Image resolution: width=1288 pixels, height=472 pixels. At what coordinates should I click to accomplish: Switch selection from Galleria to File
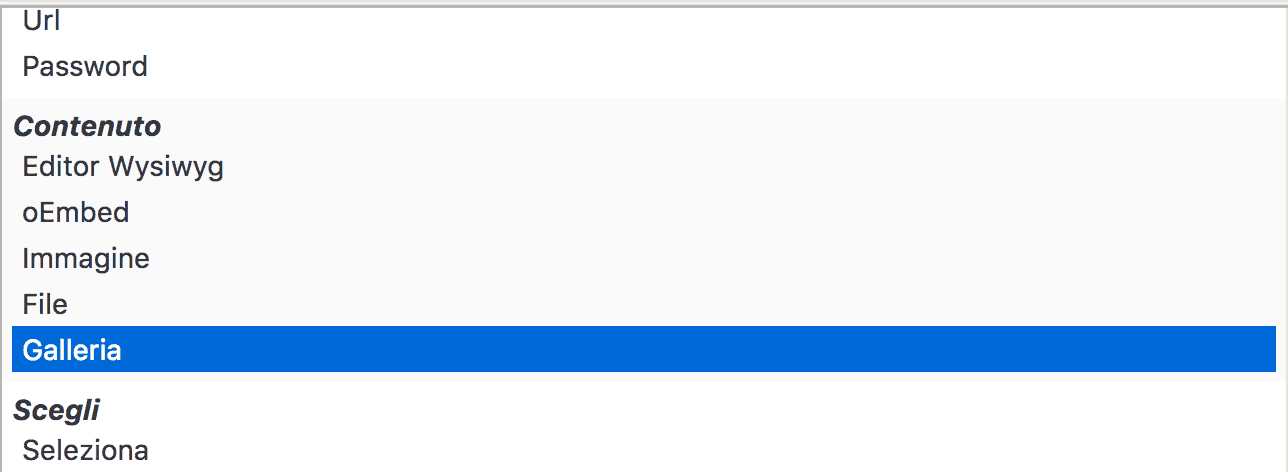[644, 304]
